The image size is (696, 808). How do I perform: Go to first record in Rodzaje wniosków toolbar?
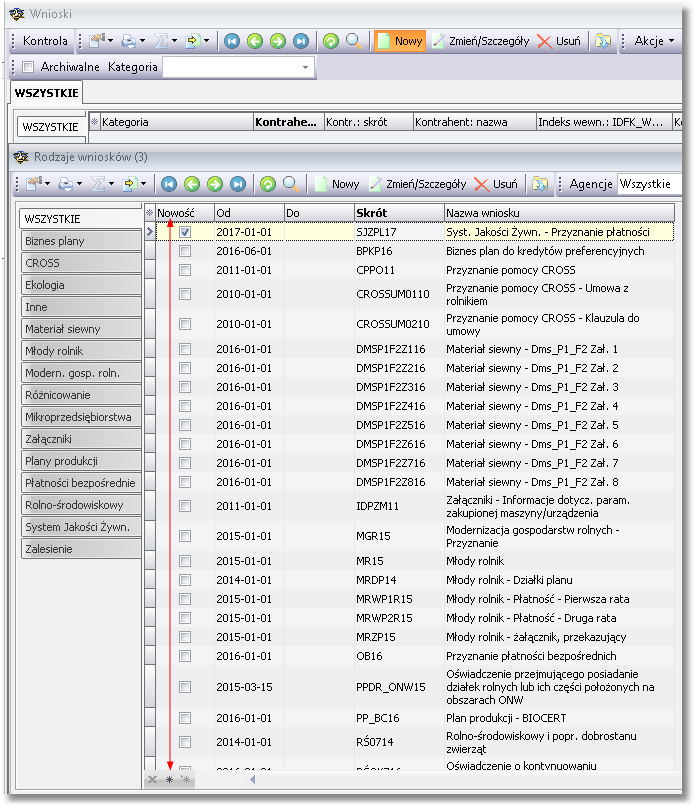pyautogui.click(x=169, y=184)
